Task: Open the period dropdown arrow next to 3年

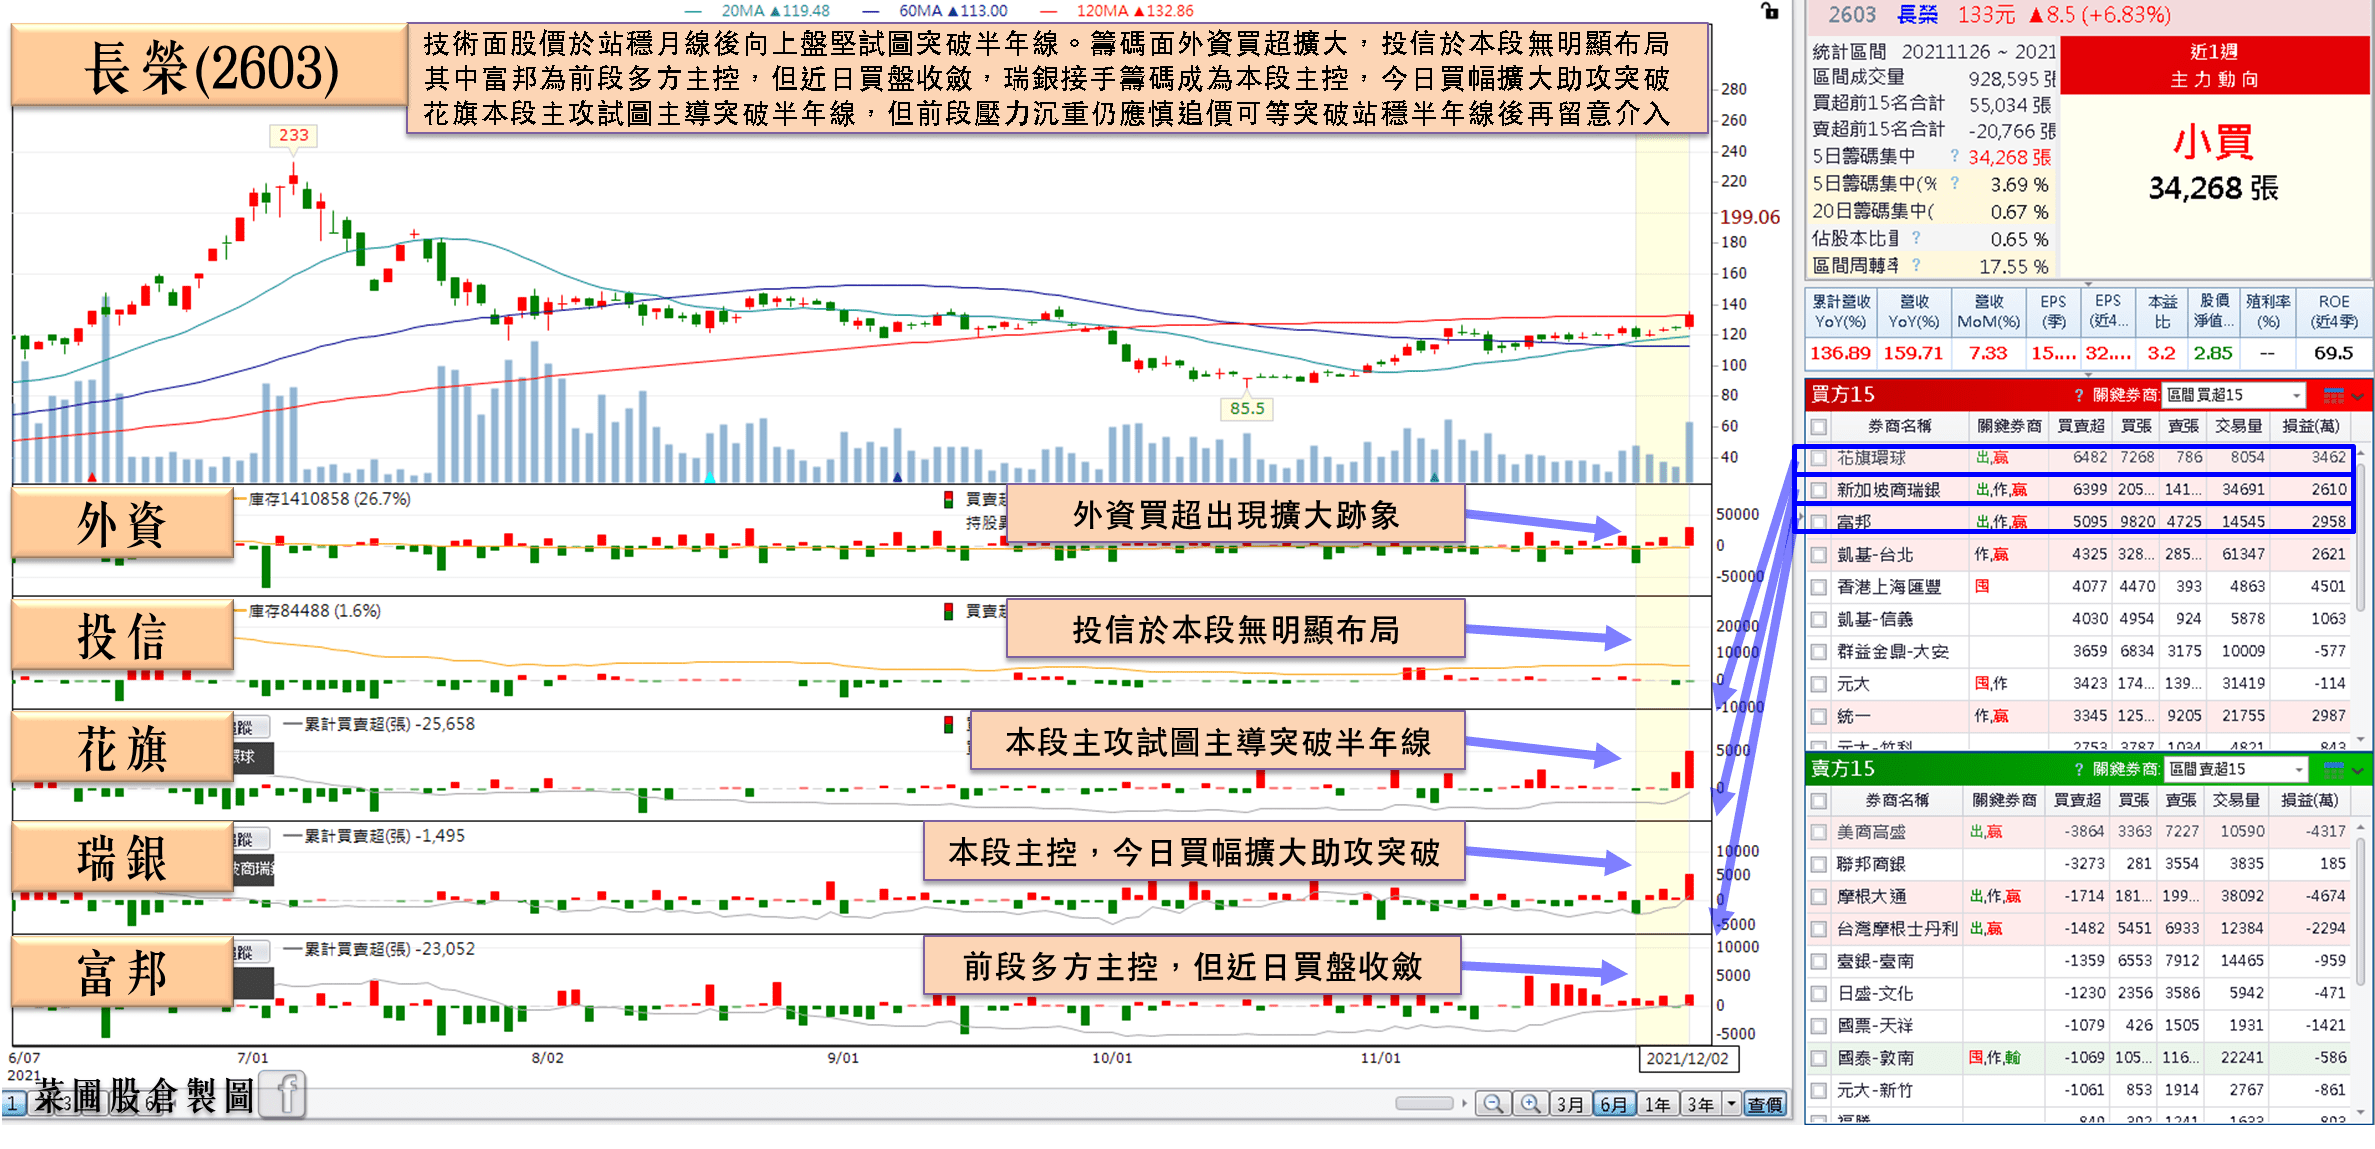Action: tap(1731, 1104)
